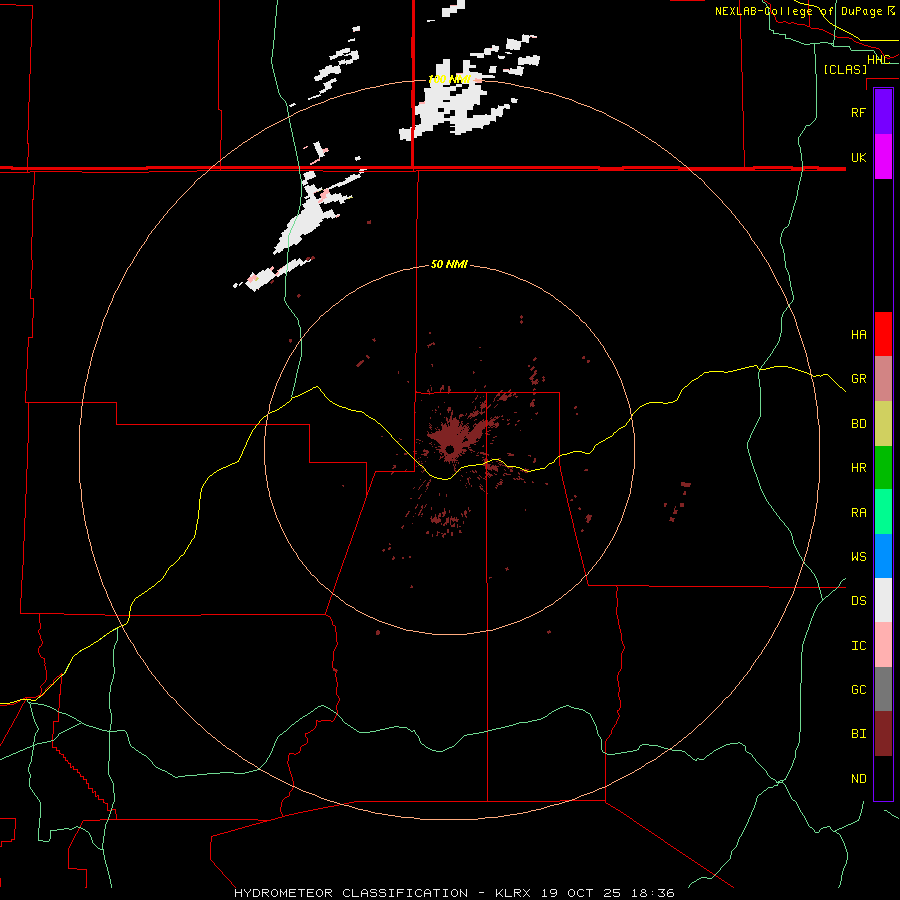Click the BD legend label
Image resolution: width=900 pixels, height=900 pixels.
pos(858,424)
